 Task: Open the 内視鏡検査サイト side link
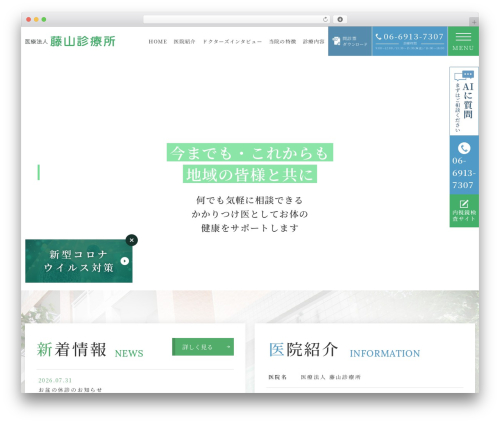coord(464,211)
